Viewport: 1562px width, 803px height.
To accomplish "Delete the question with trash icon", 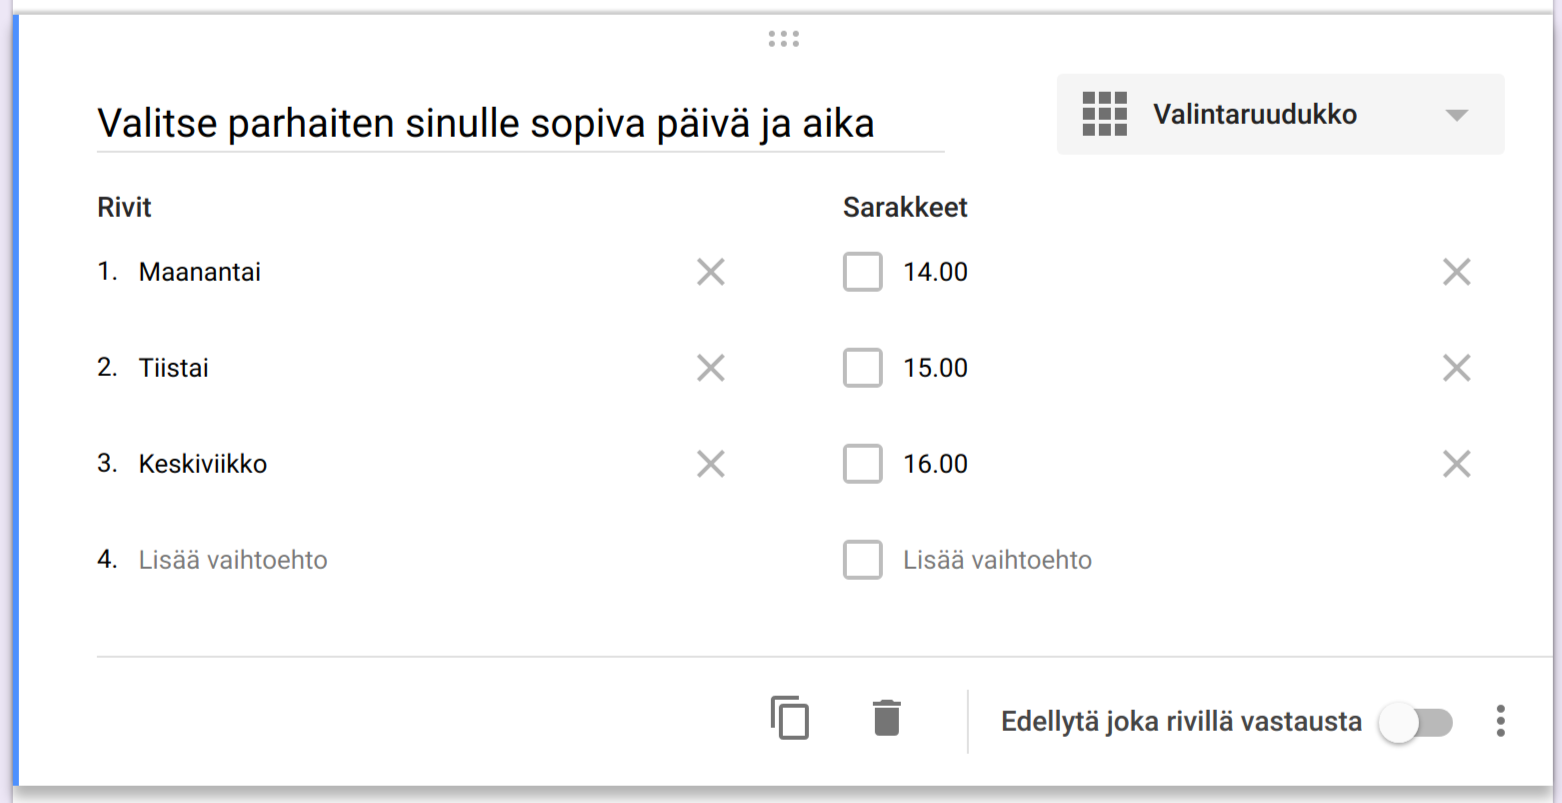I will coord(886,718).
